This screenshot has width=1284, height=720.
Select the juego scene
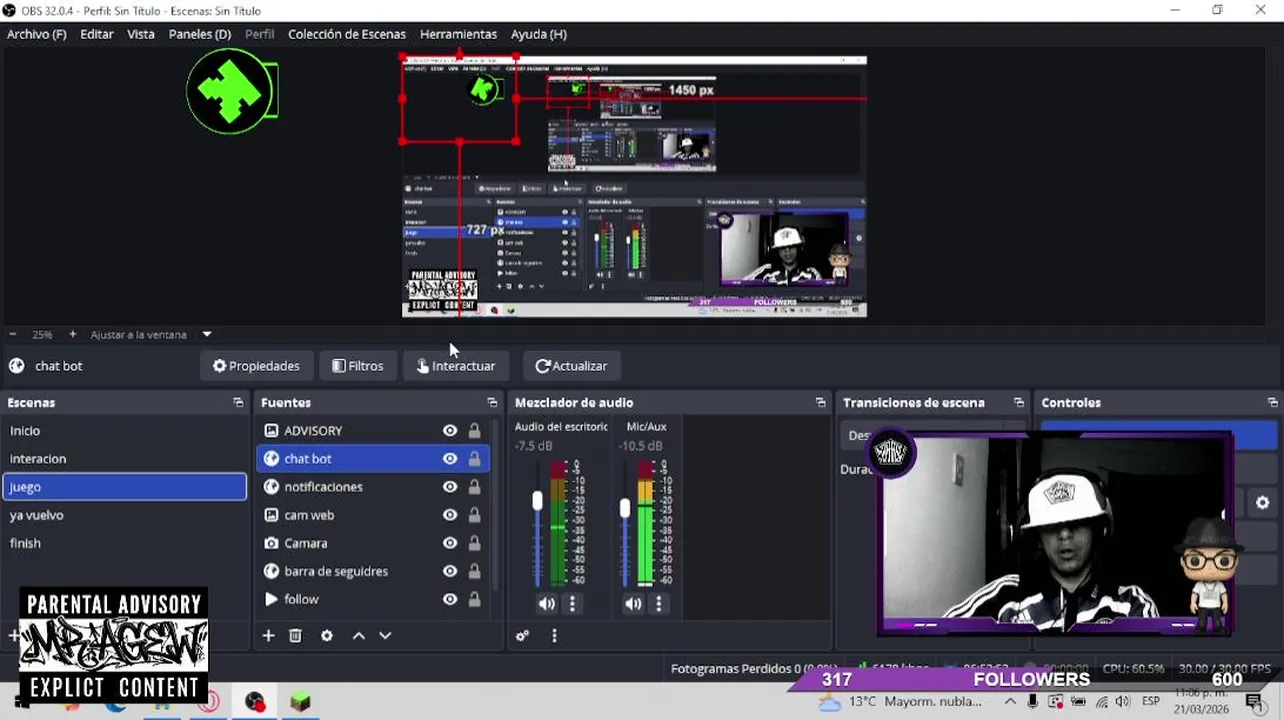(124, 486)
